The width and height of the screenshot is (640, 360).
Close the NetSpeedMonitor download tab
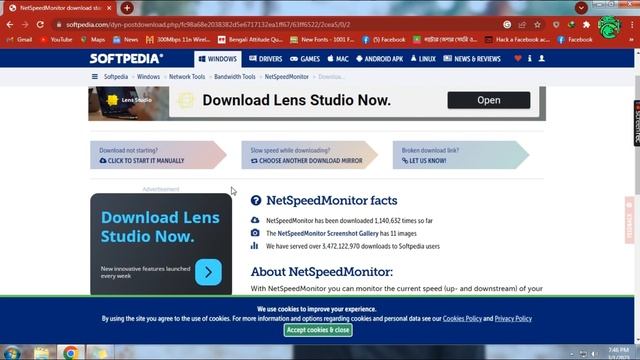tap(109, 8)
